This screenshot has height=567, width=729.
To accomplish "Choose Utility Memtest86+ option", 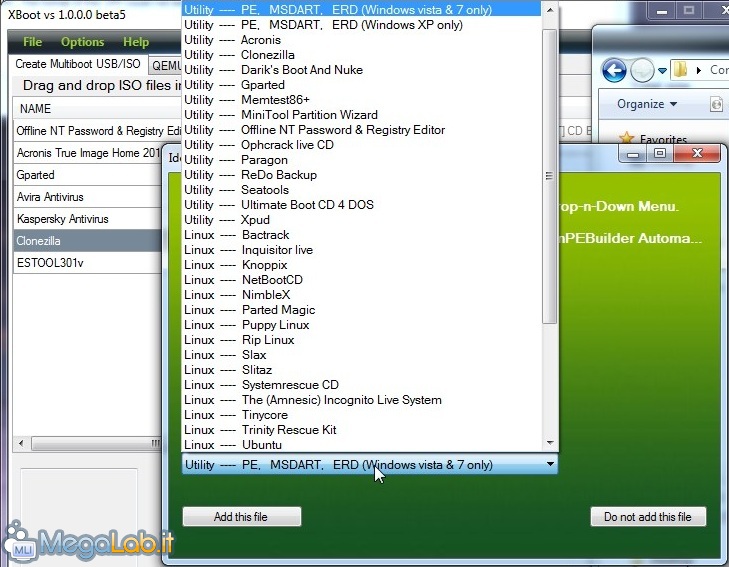I will (362, 100).
